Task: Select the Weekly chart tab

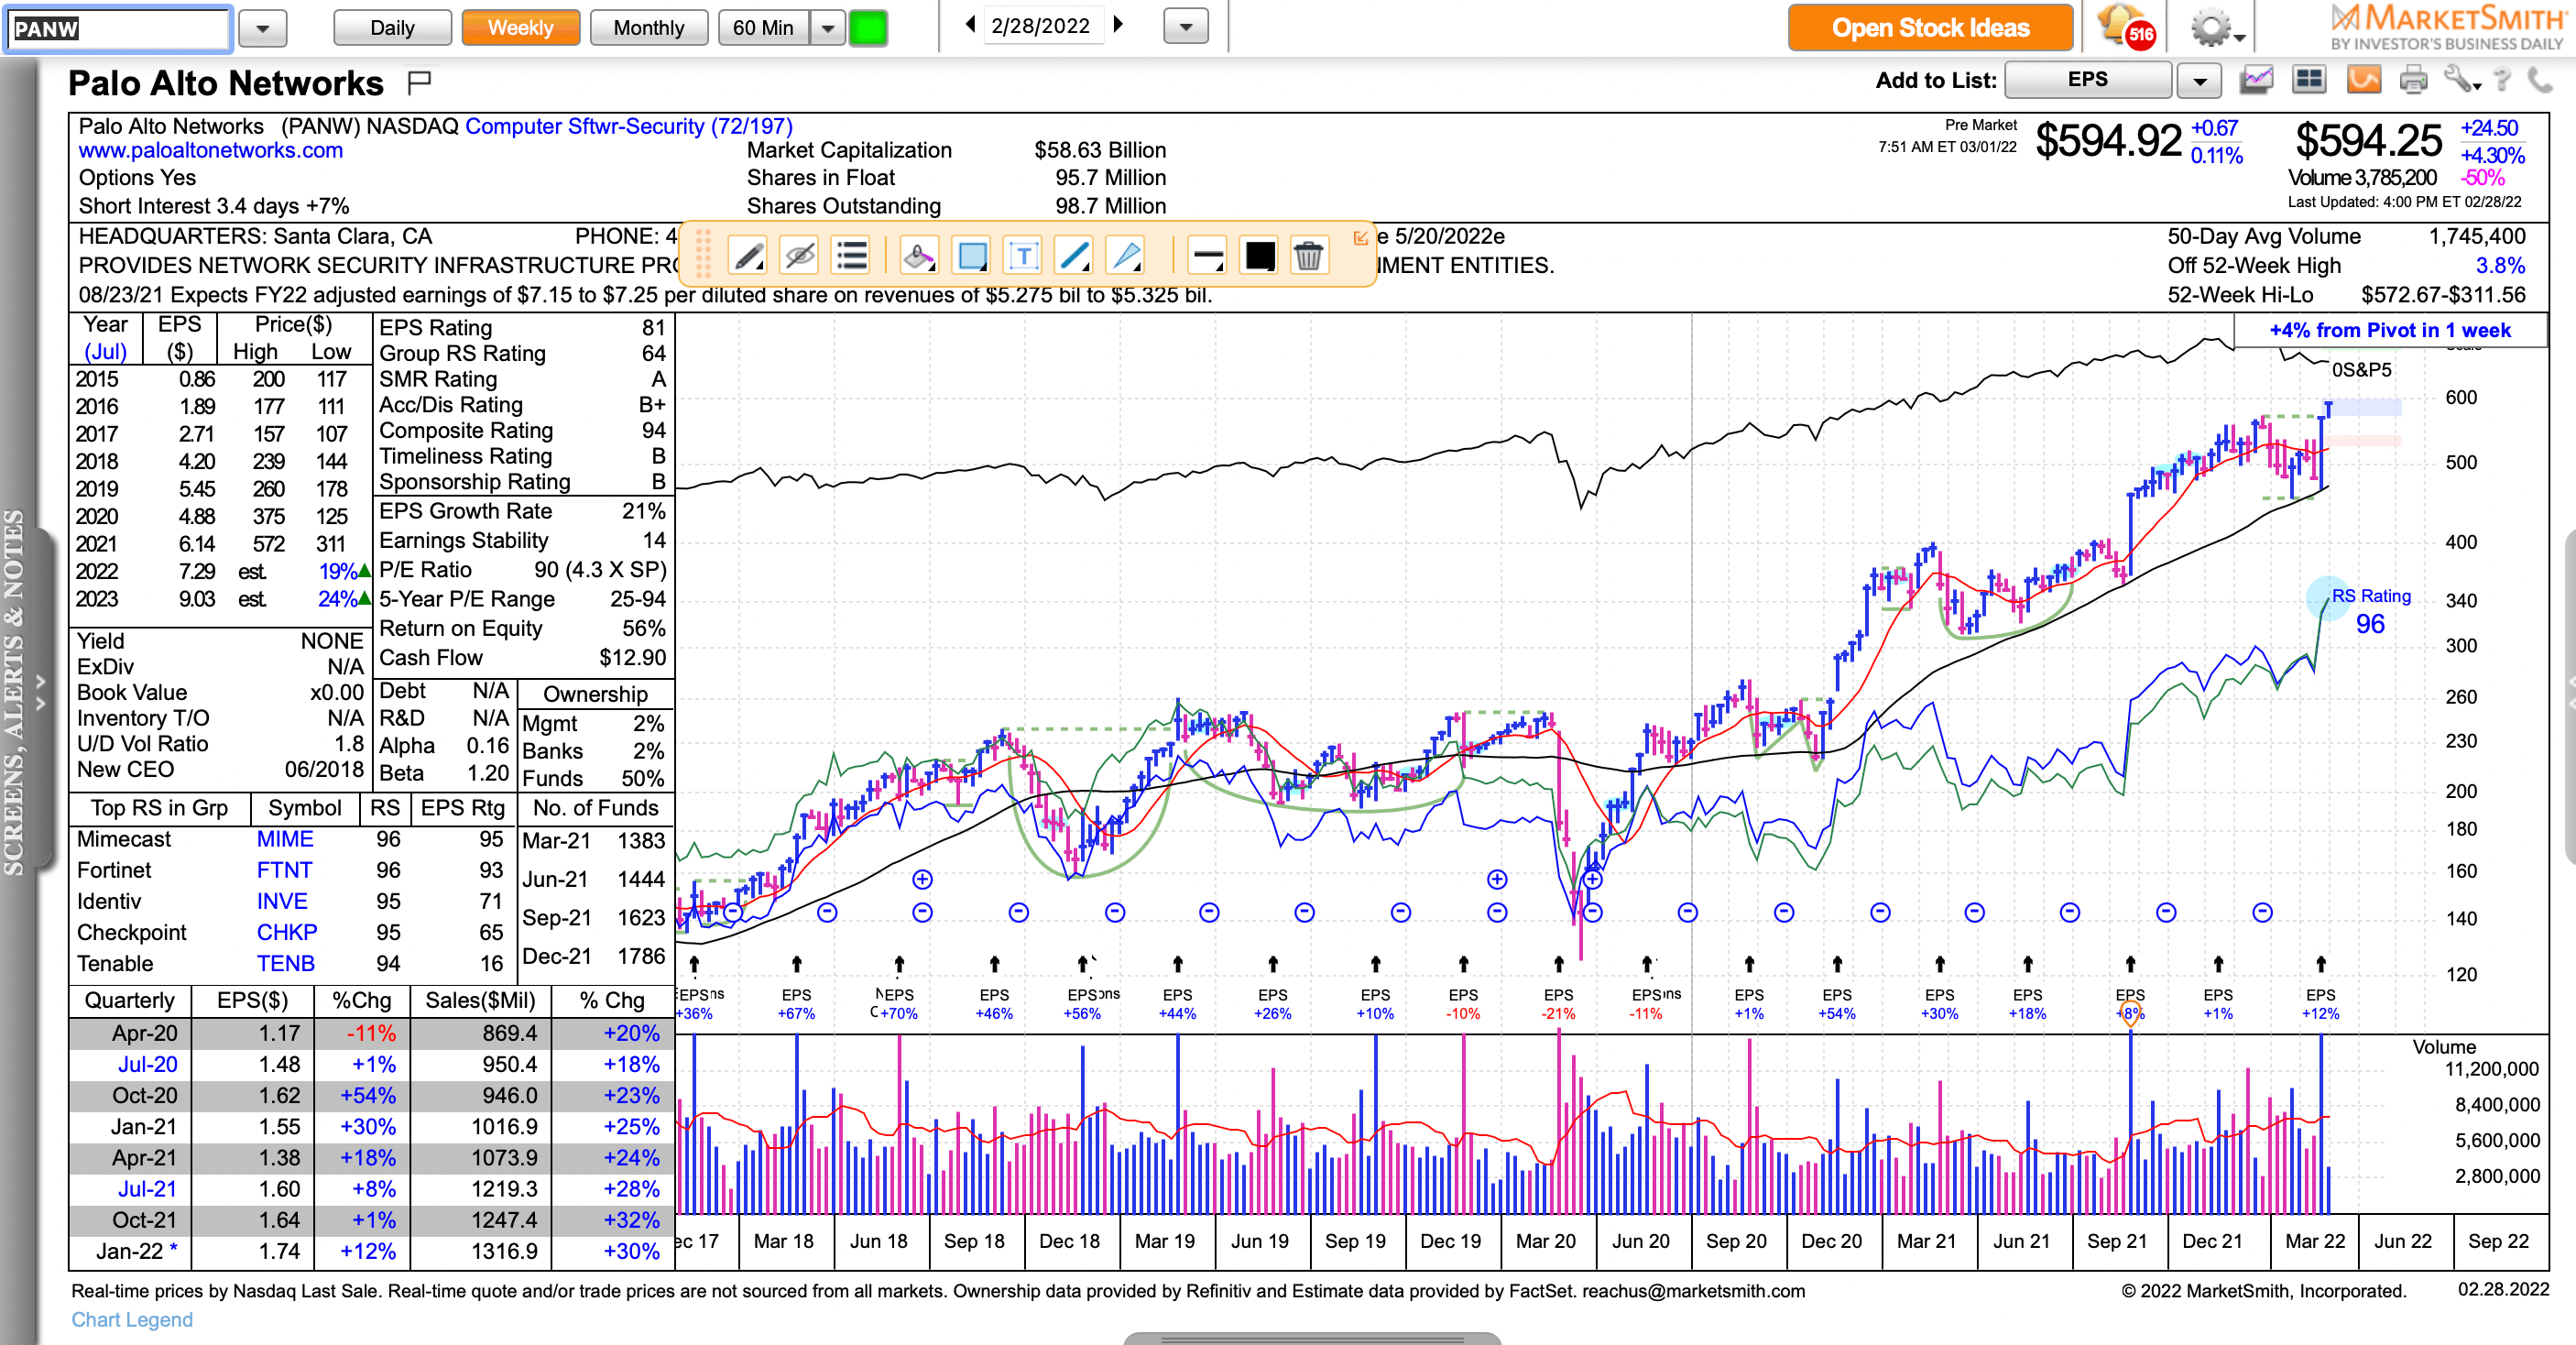Action: tap(520, 28)
